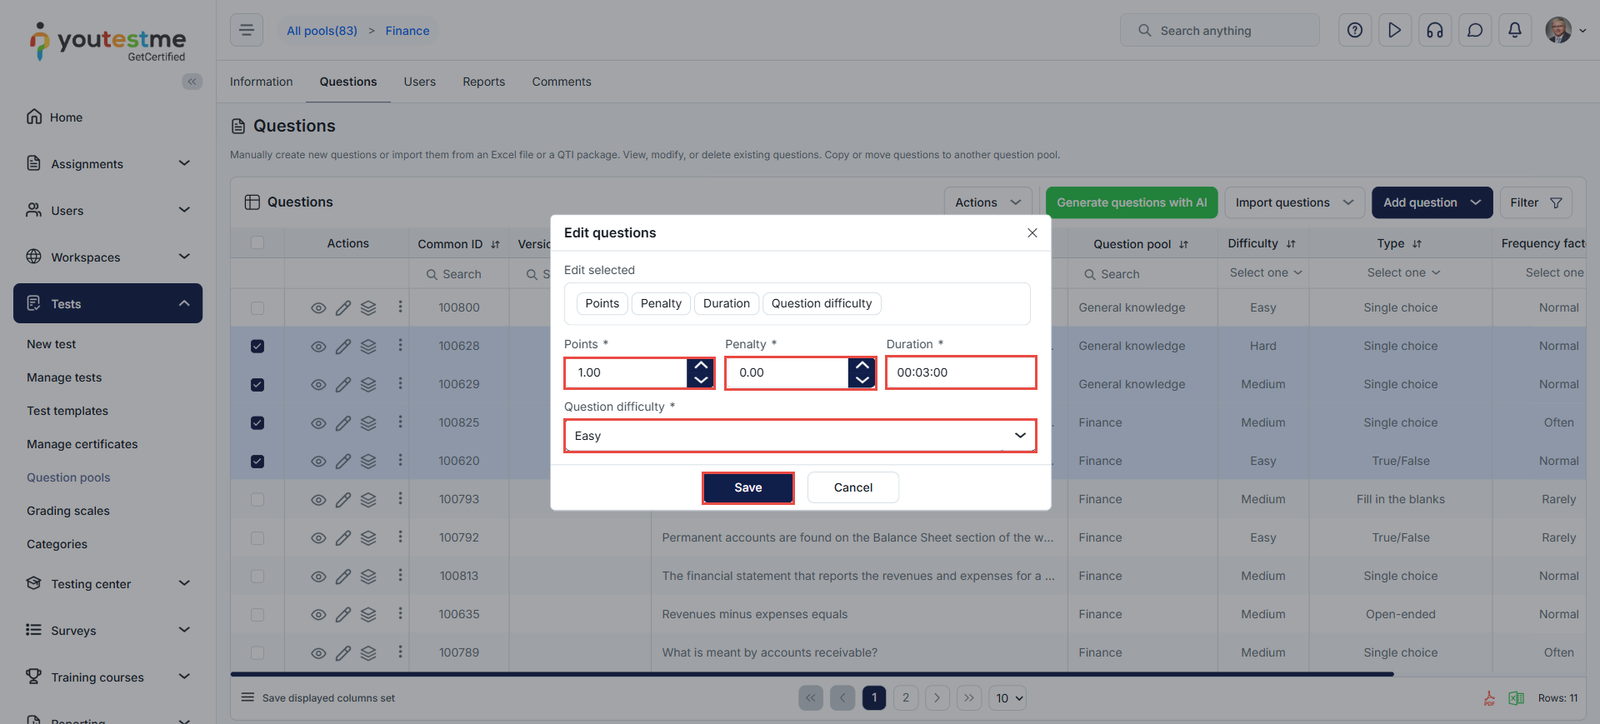The width and height of the screenshot is (1600, 724).
Task: Open the chat messages icon
Action: tap(1474, 30)
